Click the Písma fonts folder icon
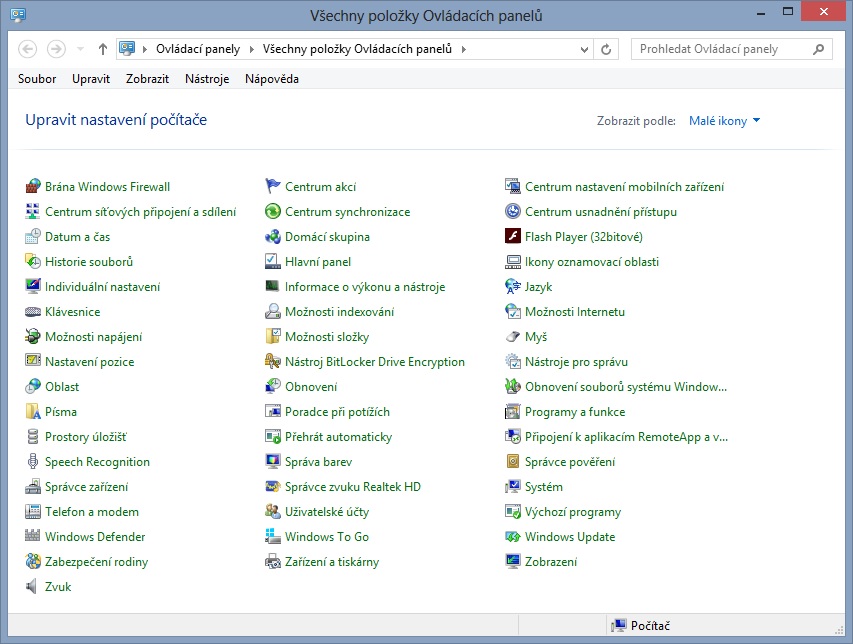This screenshot has width=853, height=644. [33, 412]
